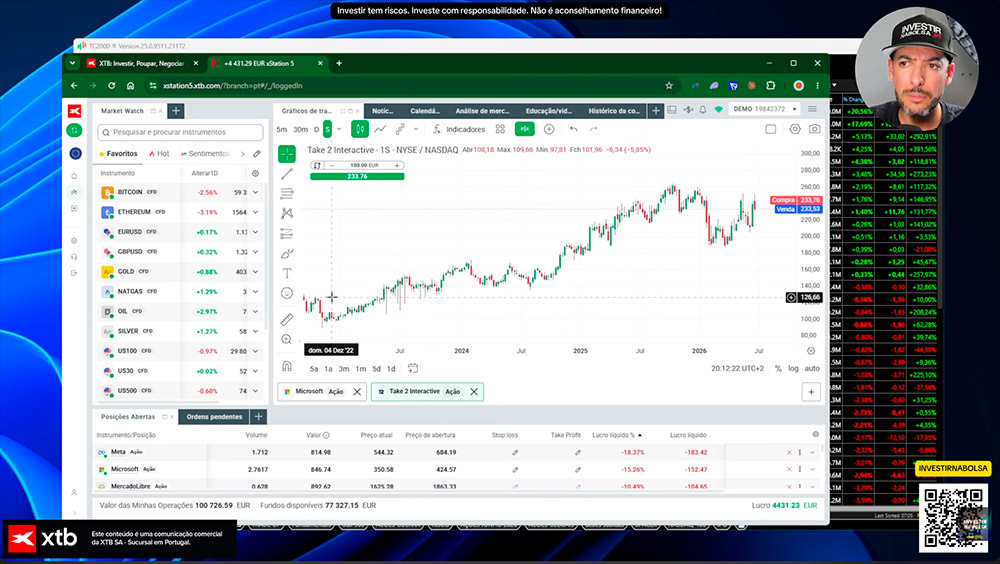Image resolution: width=1000 pixels, height=564 pixels.
Task: Toggle chart fullscreen square icon
Action: 770,129
